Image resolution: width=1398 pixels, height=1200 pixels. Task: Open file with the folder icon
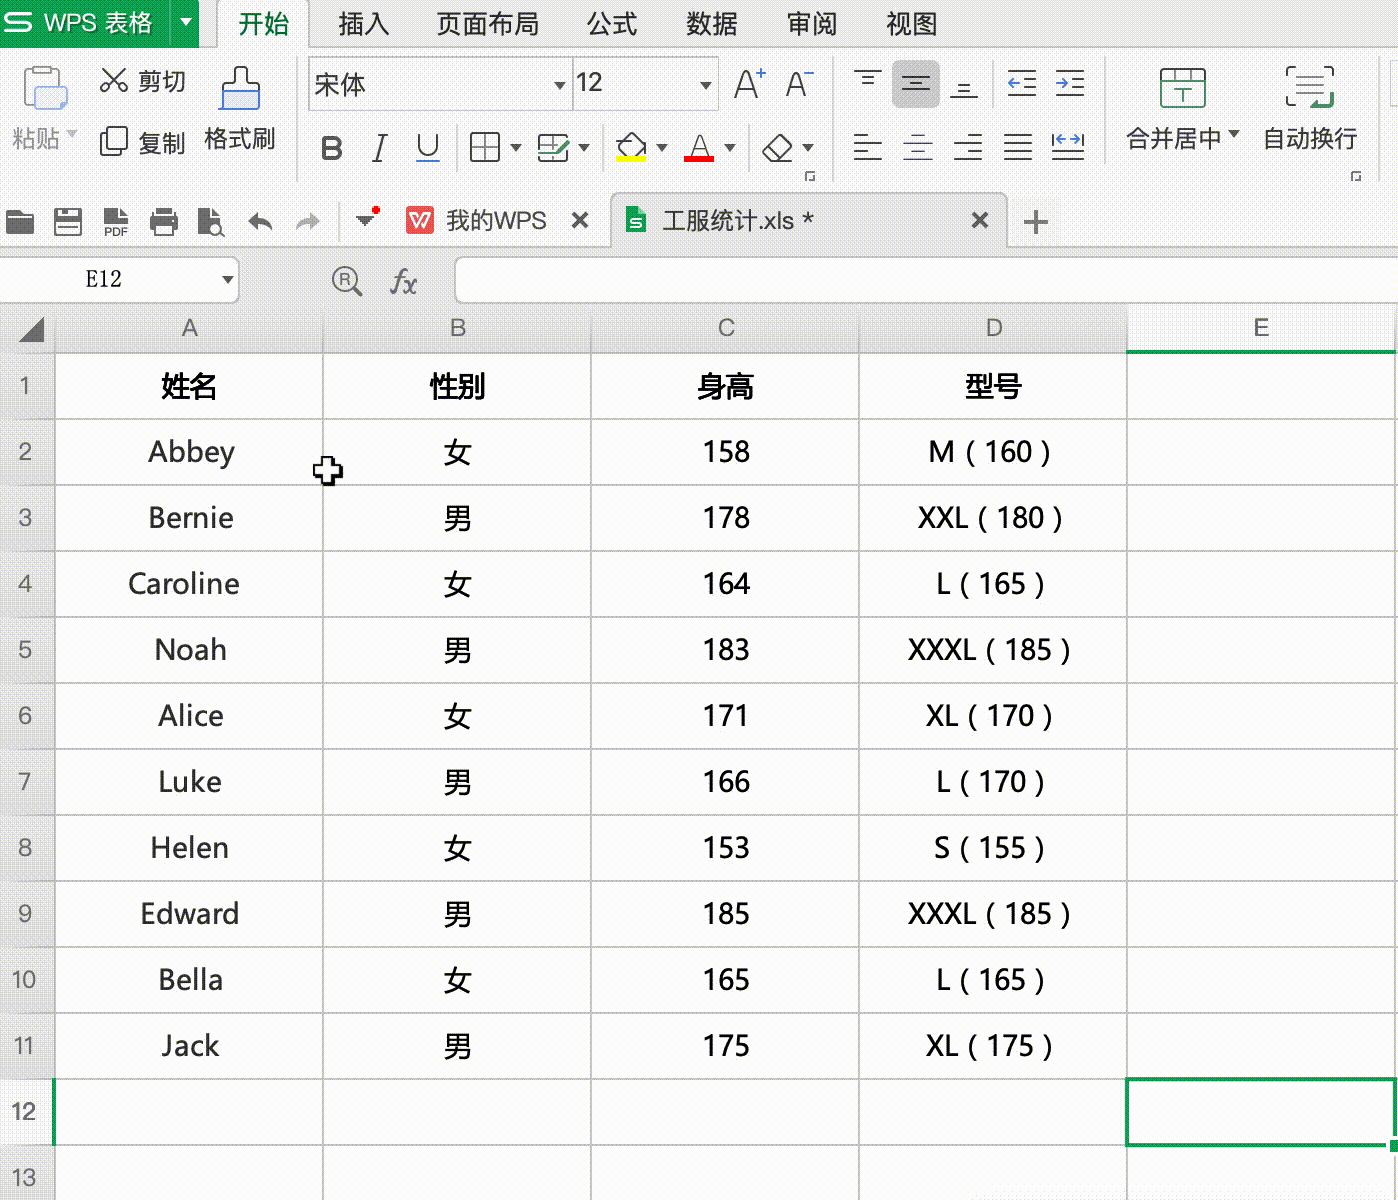(x=20, y=221)
